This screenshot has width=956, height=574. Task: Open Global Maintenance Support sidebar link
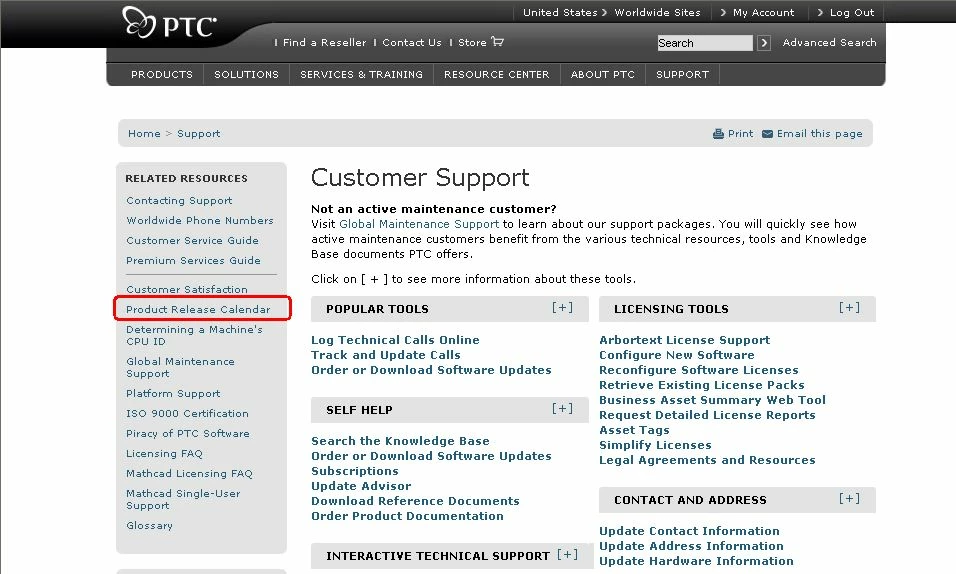[180, 367]
